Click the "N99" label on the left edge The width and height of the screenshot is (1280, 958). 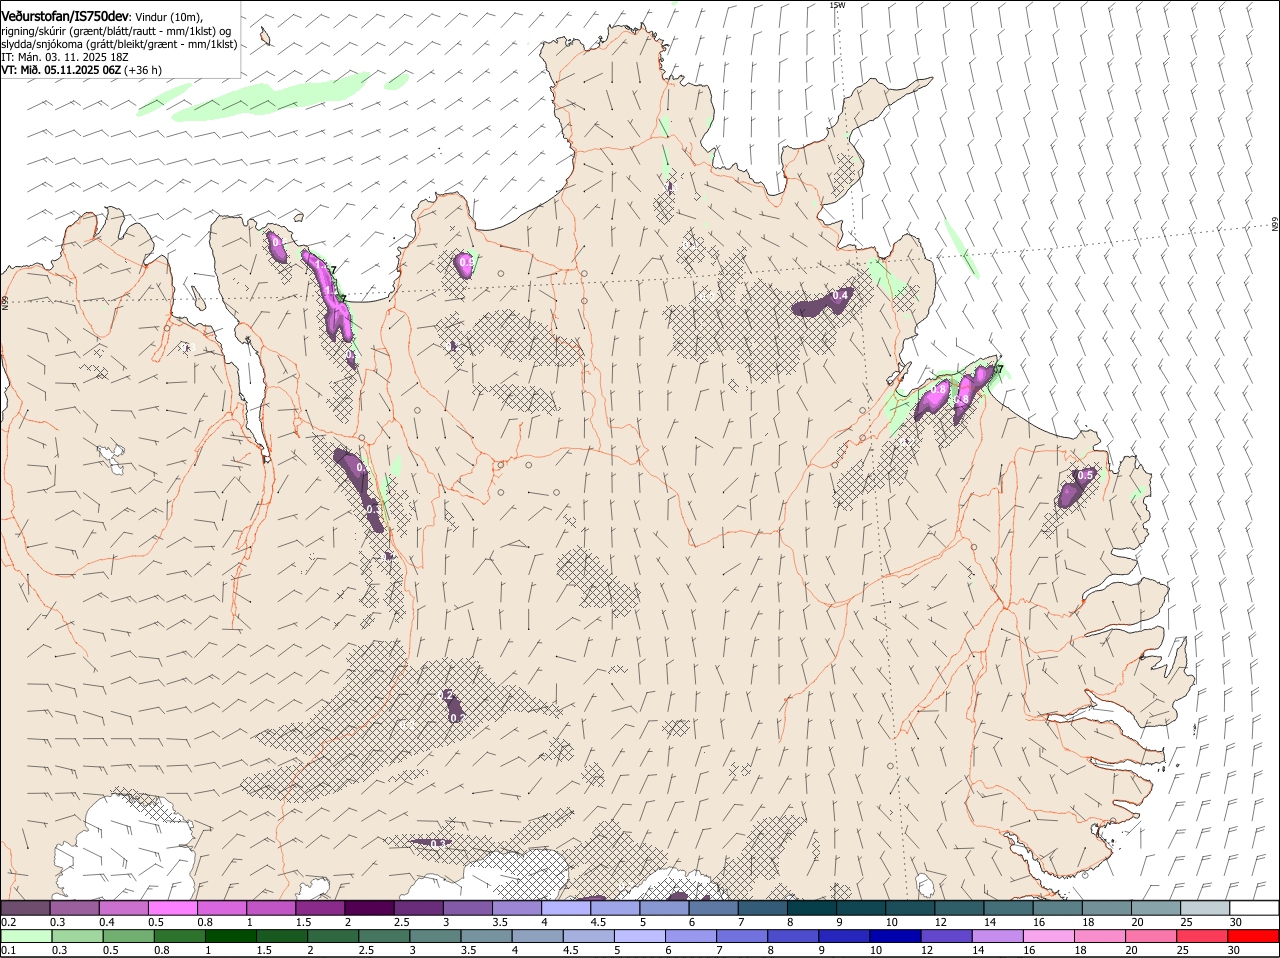point(5,301)
